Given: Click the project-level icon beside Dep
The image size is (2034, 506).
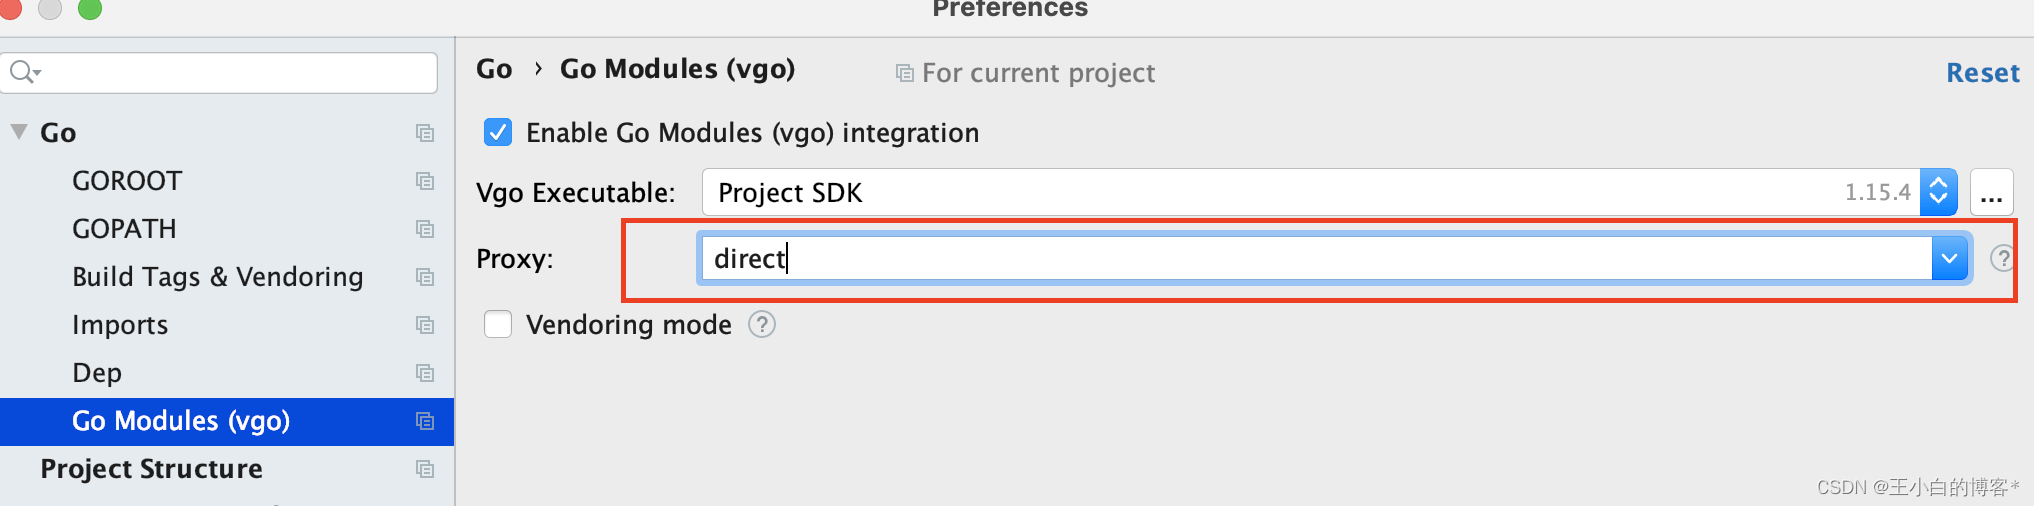Looking at the screenshot, I should [425, 373].
